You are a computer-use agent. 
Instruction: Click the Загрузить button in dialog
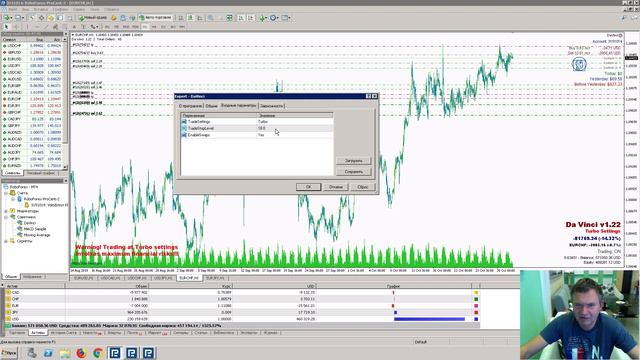pos(353,161)
